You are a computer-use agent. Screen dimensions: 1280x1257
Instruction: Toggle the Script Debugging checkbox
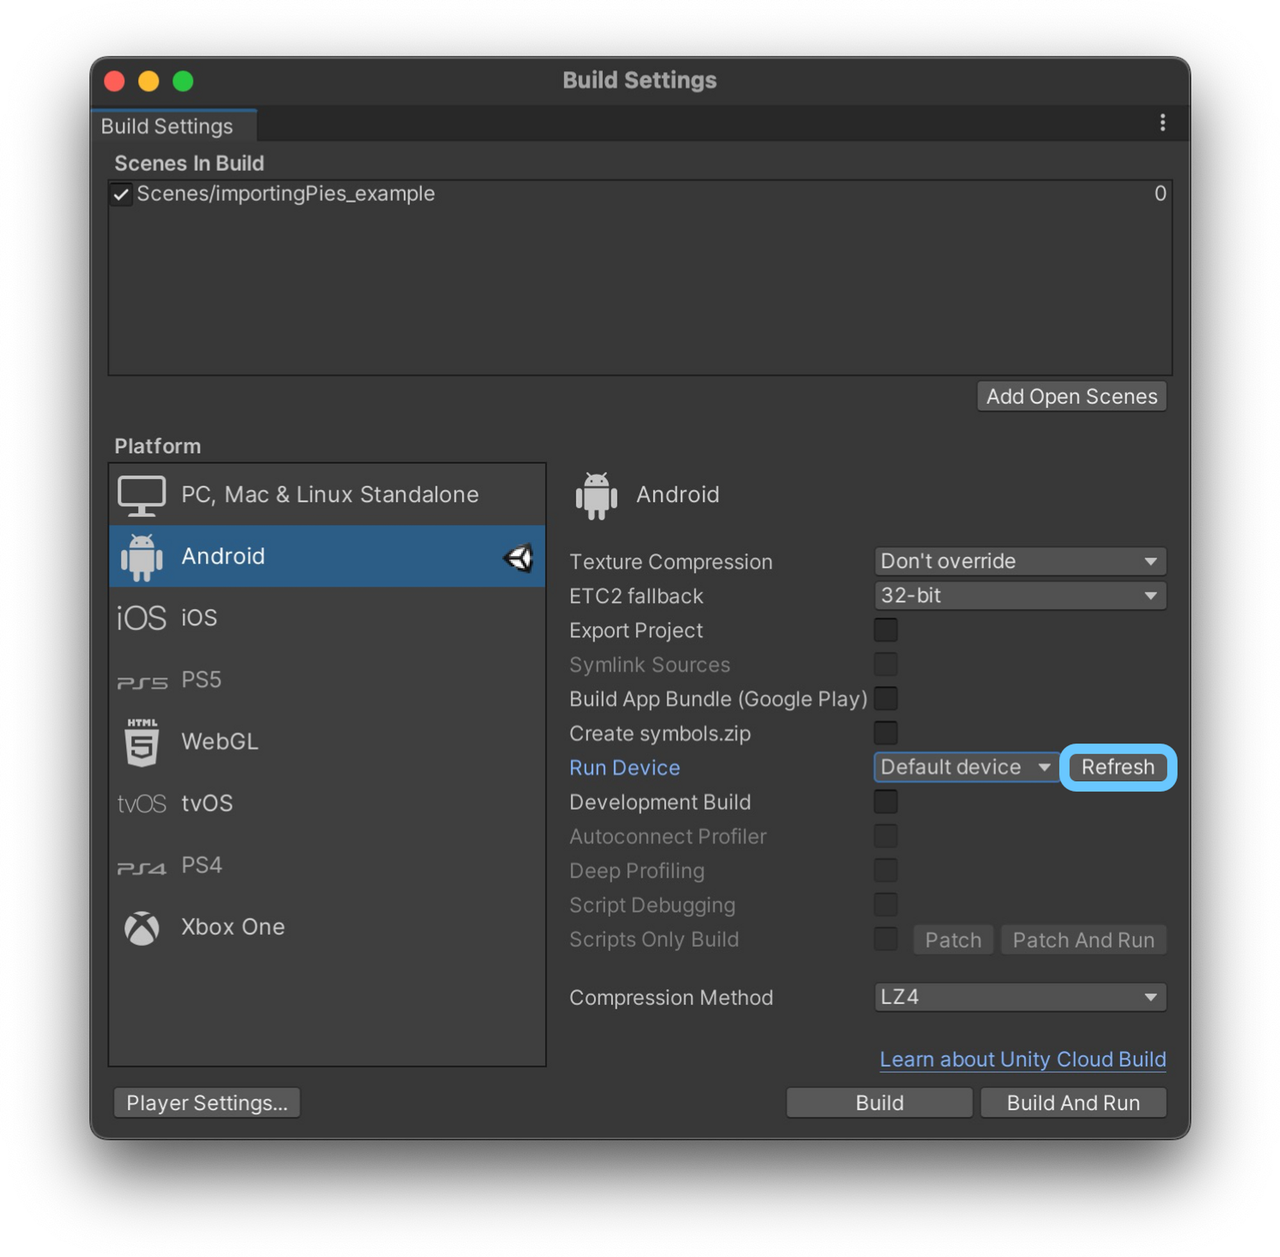[886, 905]
